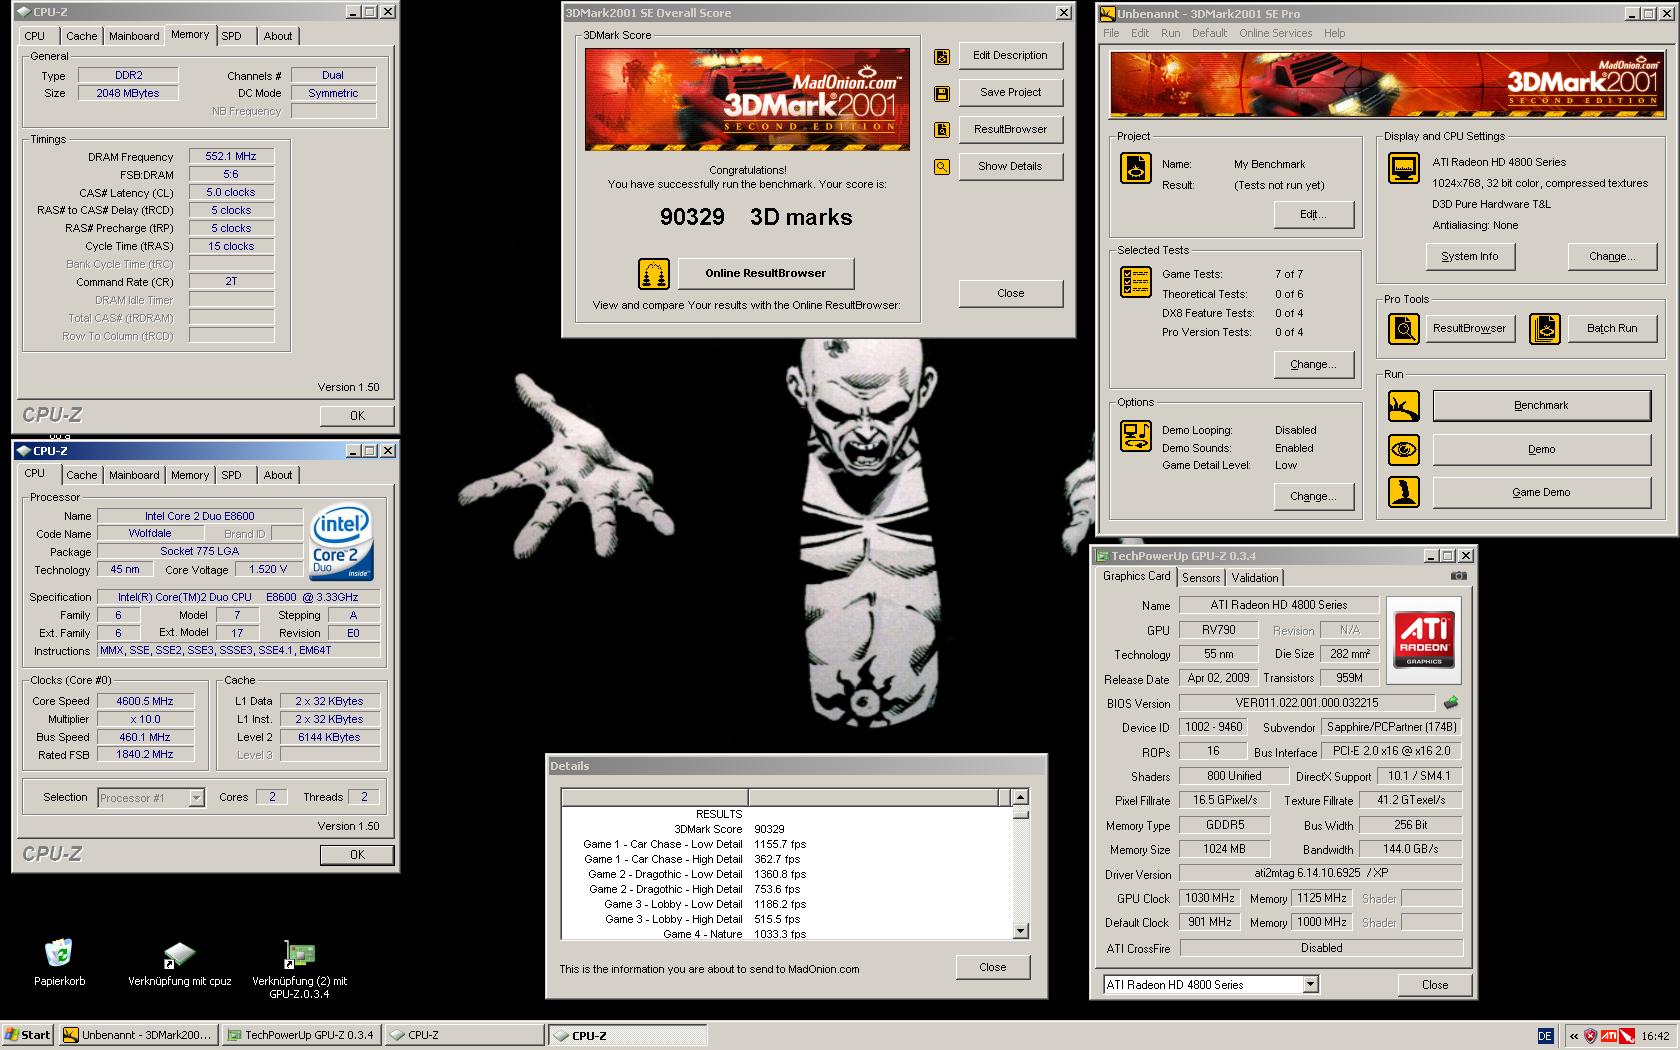Image resolution: width=1680 pixels, height=1050 pixels.
Task: Click the Options demo settings icon
Action: point(1135,436)
